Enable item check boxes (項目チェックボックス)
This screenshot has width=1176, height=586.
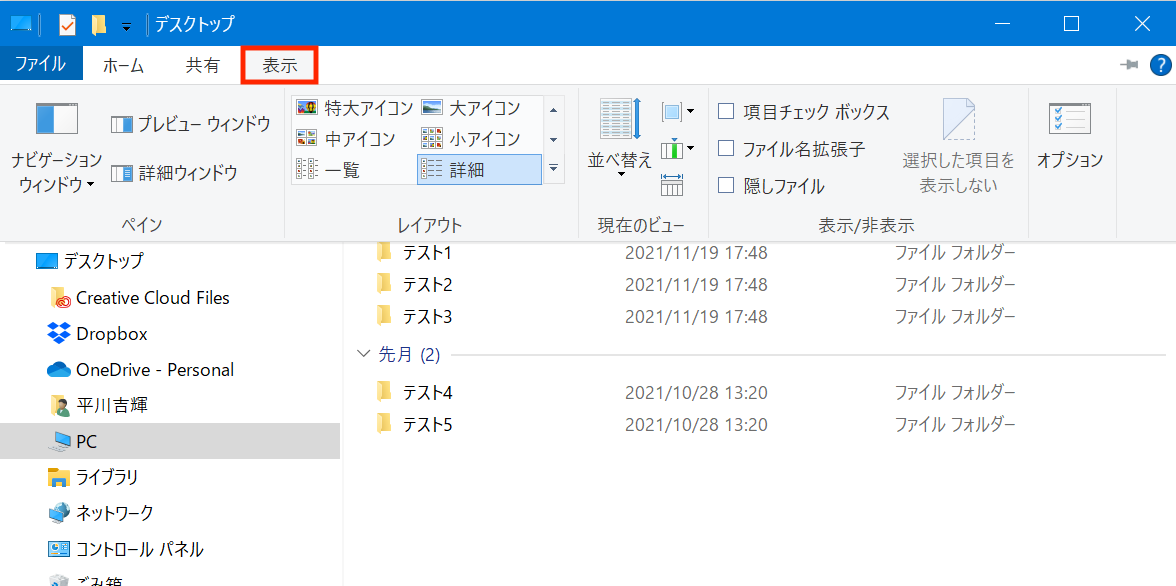[727, 112]
